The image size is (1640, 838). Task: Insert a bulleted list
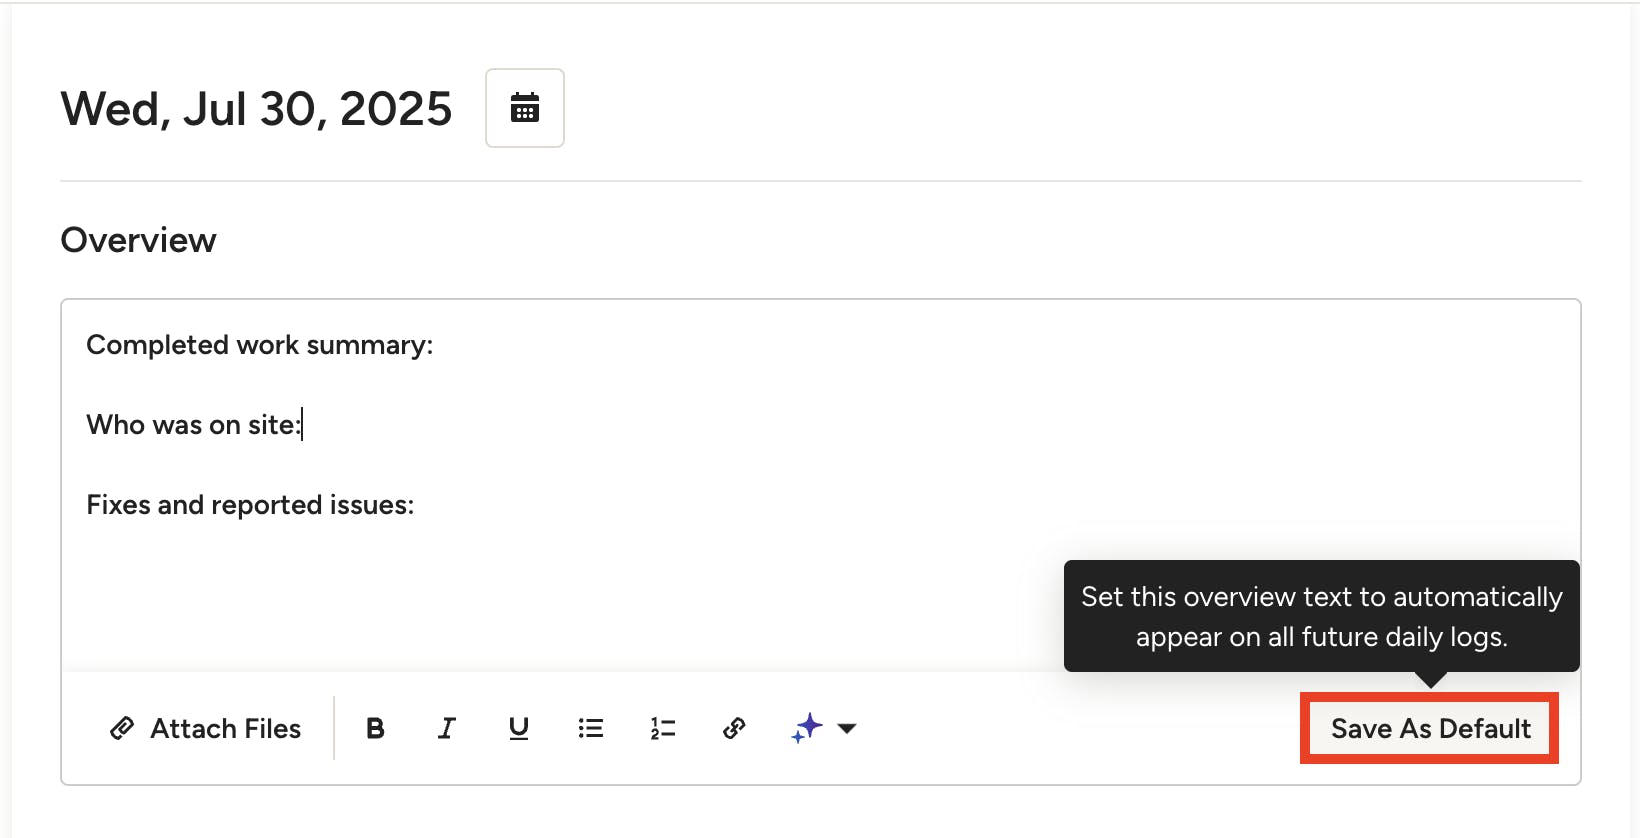coord(591,728)
